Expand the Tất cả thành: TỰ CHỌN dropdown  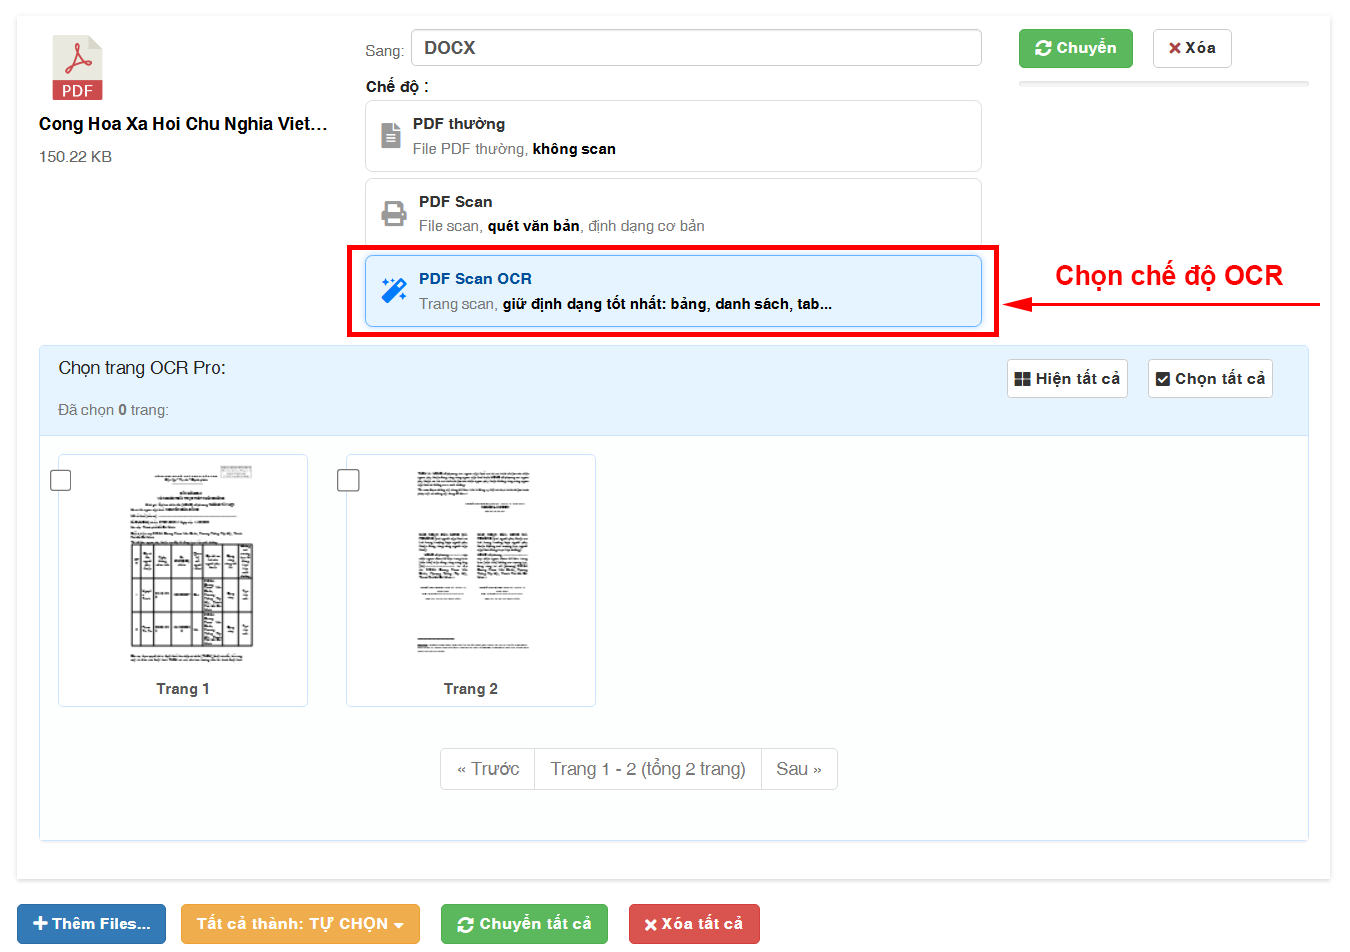(300, 924)
